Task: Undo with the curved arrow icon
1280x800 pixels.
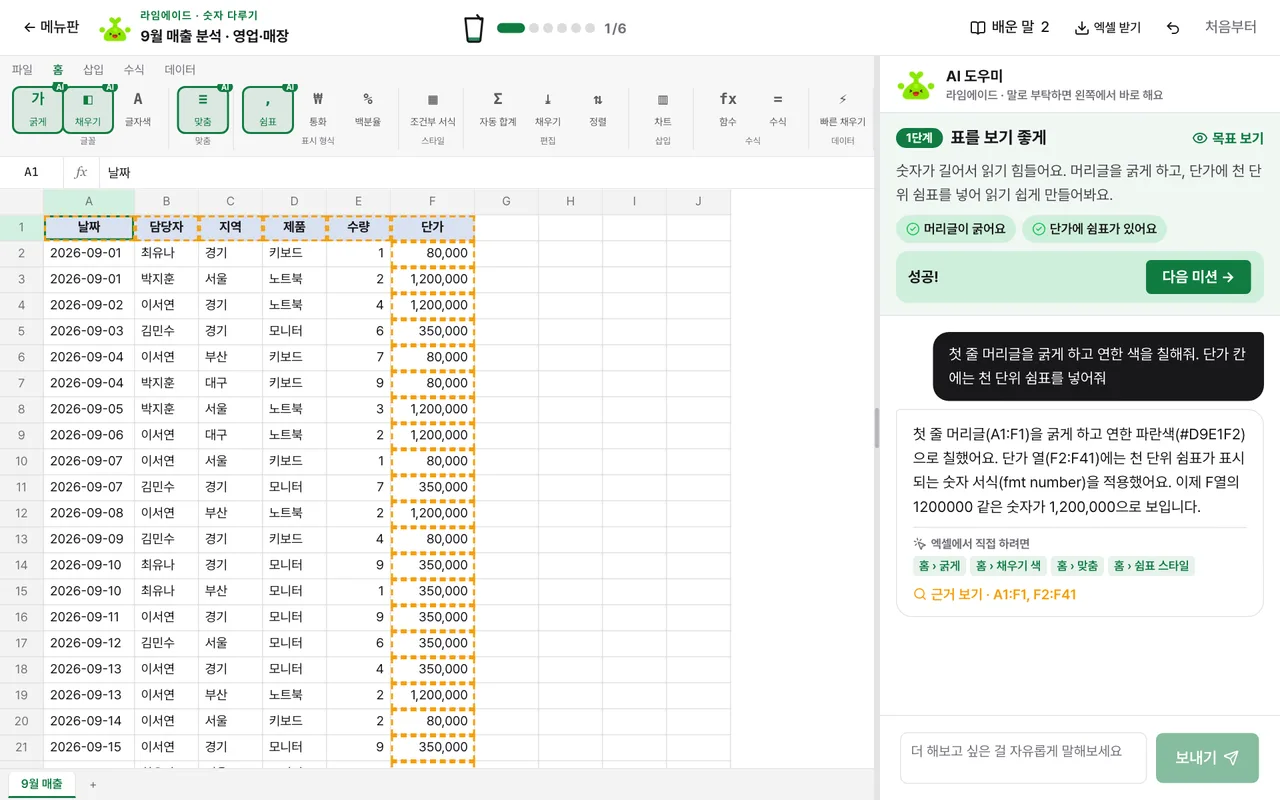Action: (x=1173, y=28)
